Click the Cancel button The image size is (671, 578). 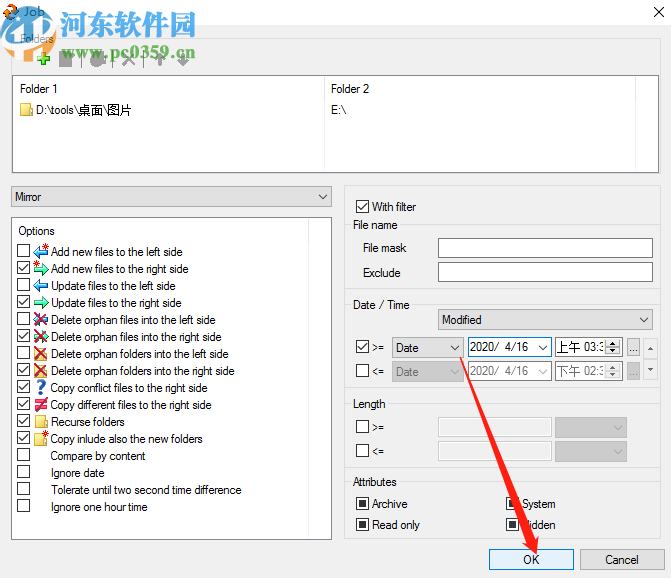tap(622, 559)
